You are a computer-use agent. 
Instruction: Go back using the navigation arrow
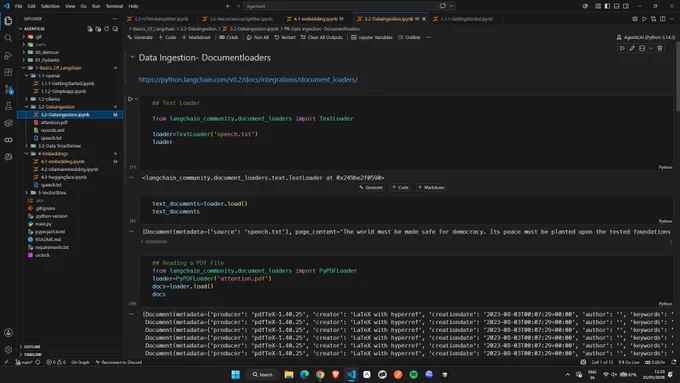[x=228, y=6]
